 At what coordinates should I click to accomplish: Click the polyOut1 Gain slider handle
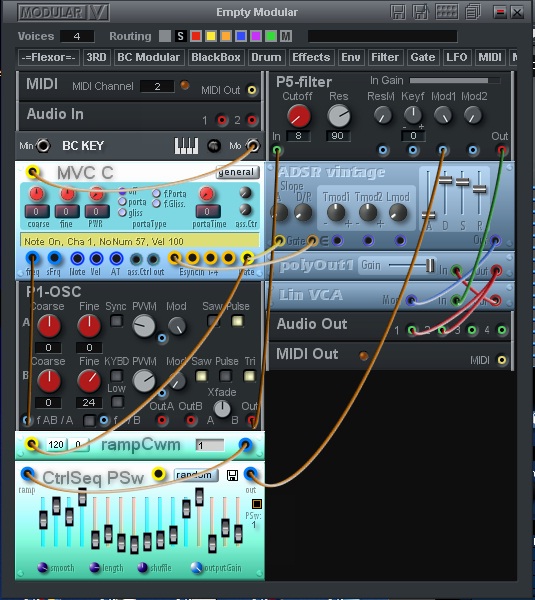[431, 265]
